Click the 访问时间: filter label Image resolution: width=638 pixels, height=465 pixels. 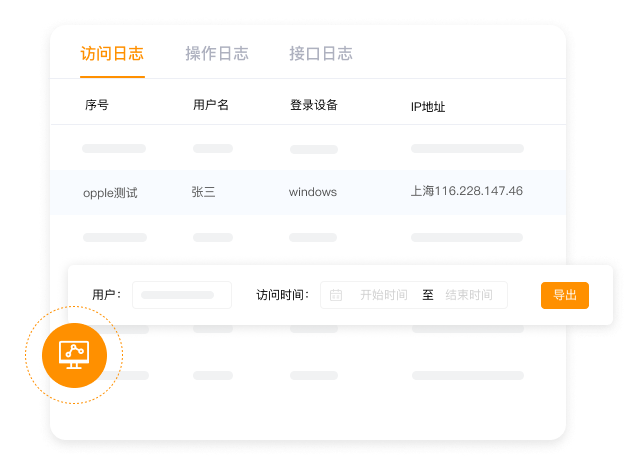point(282,295)
